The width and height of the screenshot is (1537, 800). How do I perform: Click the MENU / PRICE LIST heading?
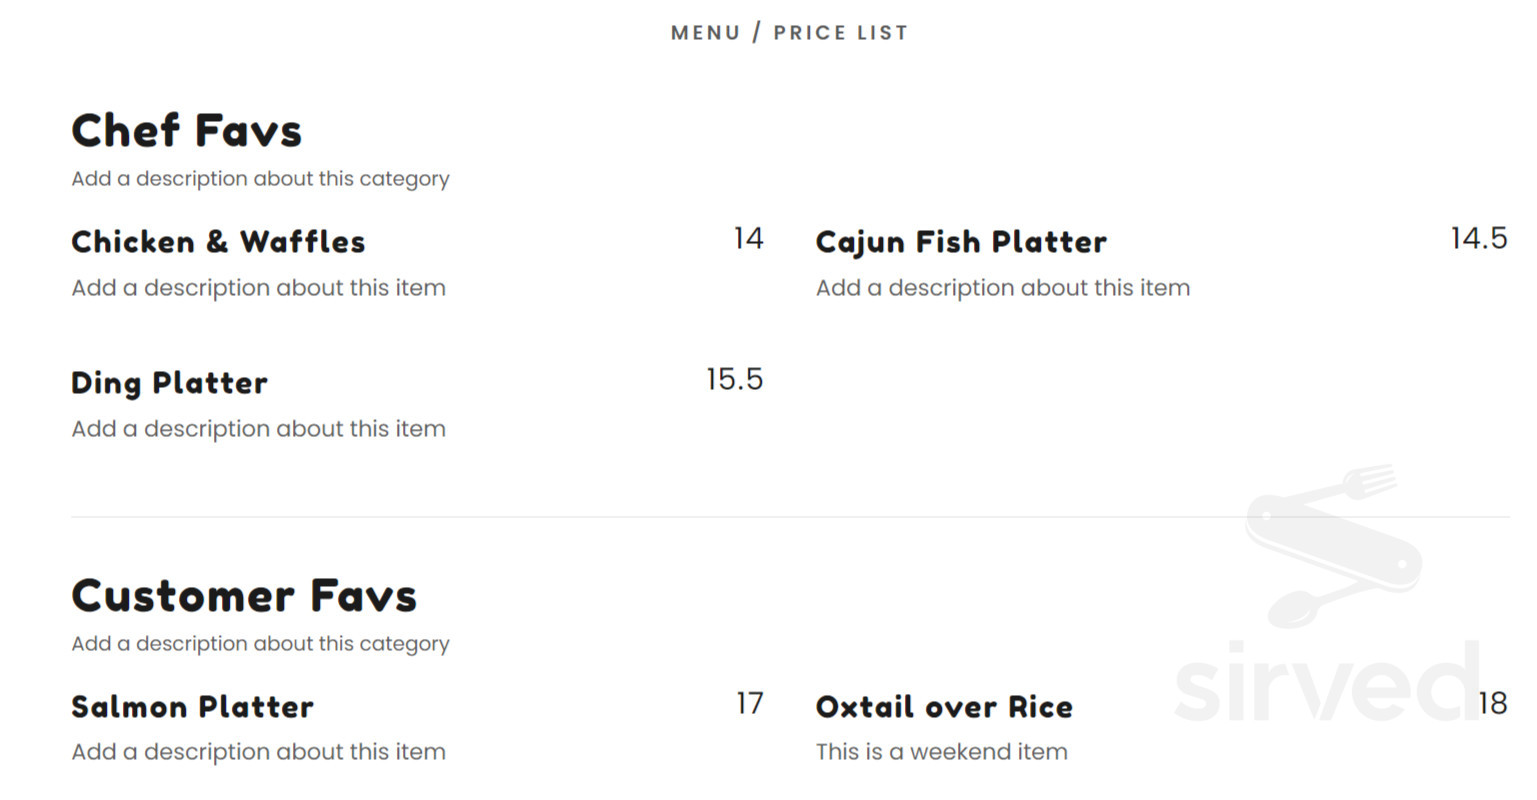point(789,33)
